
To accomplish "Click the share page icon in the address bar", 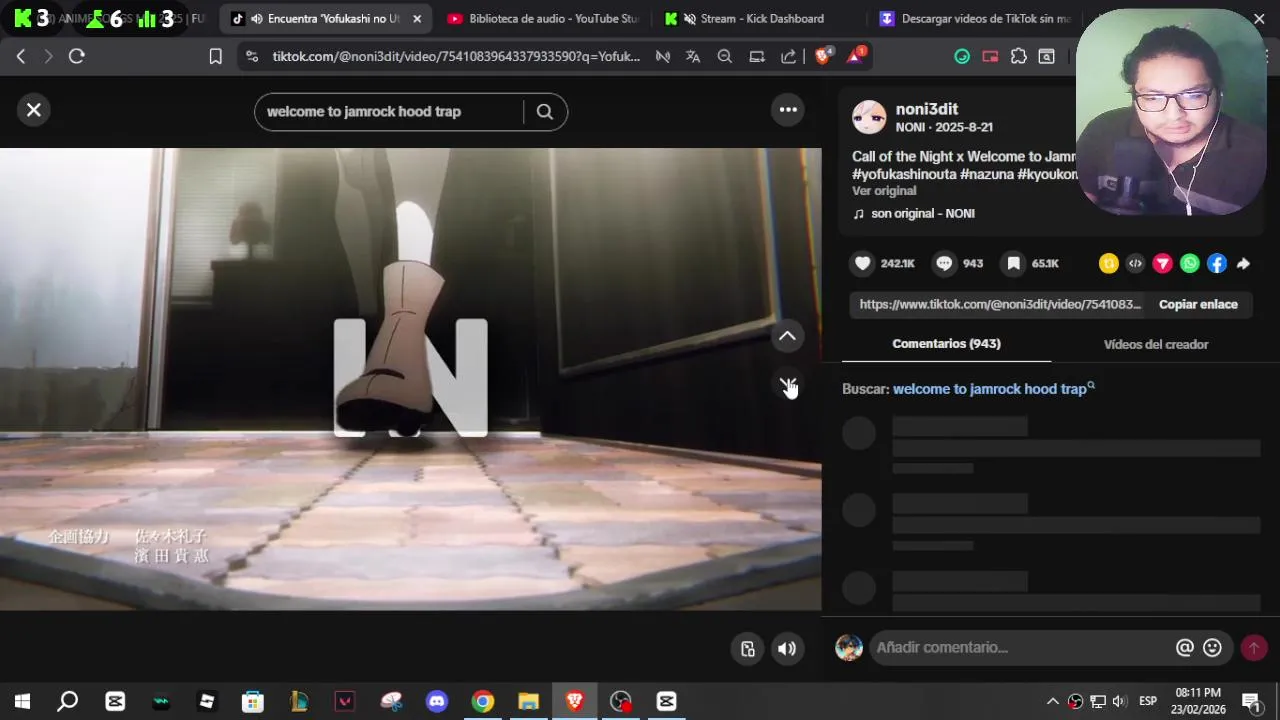I will point(789,57).
